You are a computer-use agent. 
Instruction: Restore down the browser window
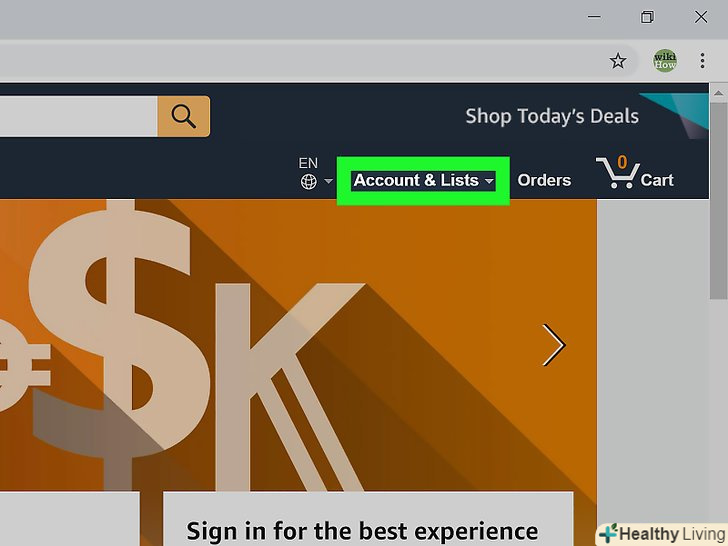pyautogui.click(x=647, y=17)
